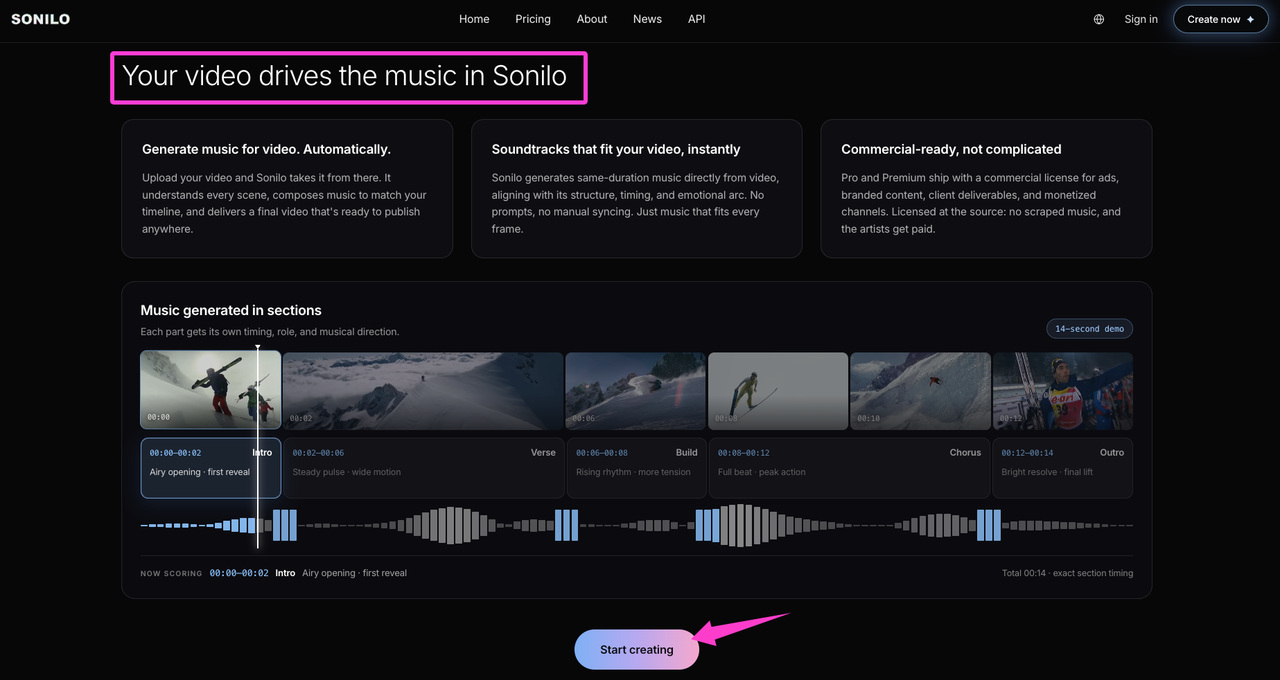Click 'Airy opening · first reveal' in status row
1280x680 pixels.
[x=354, y=573]
